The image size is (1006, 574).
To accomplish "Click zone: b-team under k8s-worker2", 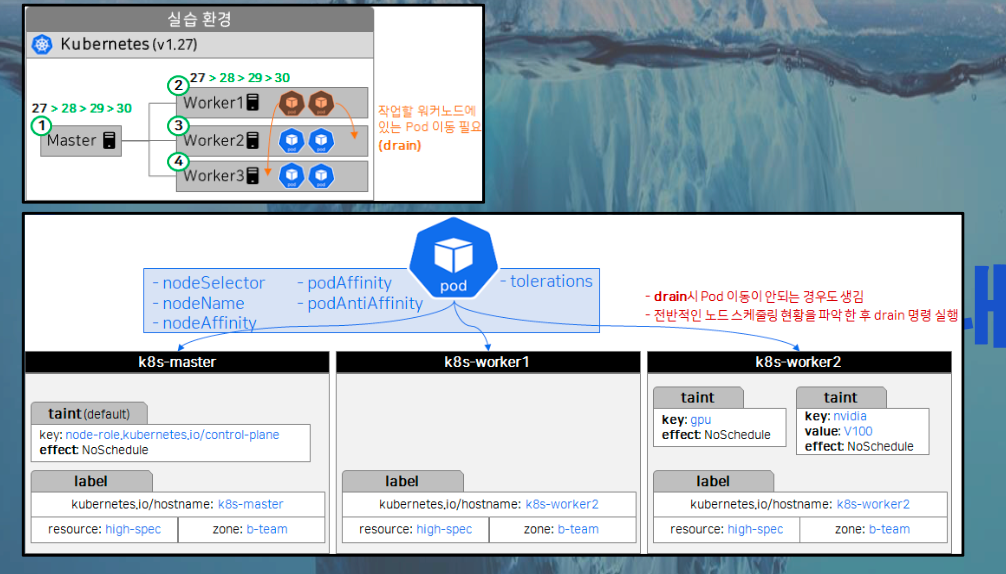I will tap(873, 530).
